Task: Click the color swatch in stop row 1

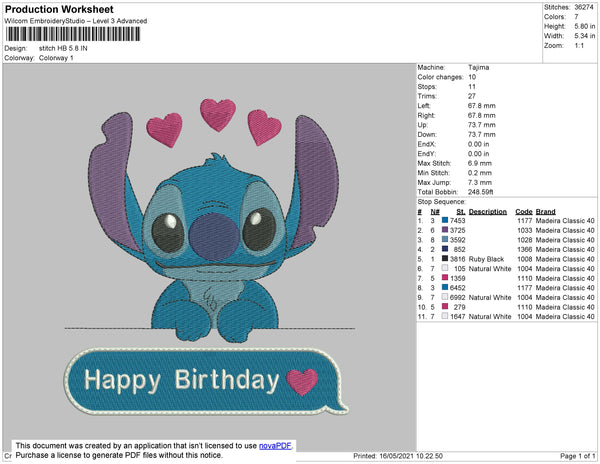Action: pos(445,220)
